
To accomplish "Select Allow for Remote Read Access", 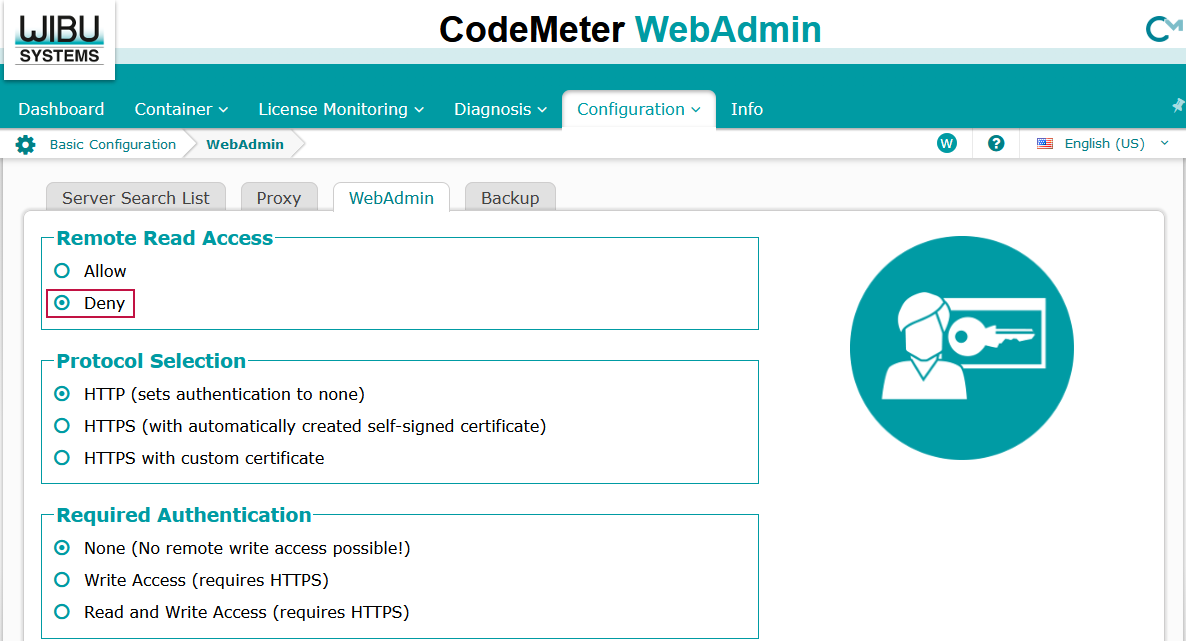I will [x=62, y=271].
